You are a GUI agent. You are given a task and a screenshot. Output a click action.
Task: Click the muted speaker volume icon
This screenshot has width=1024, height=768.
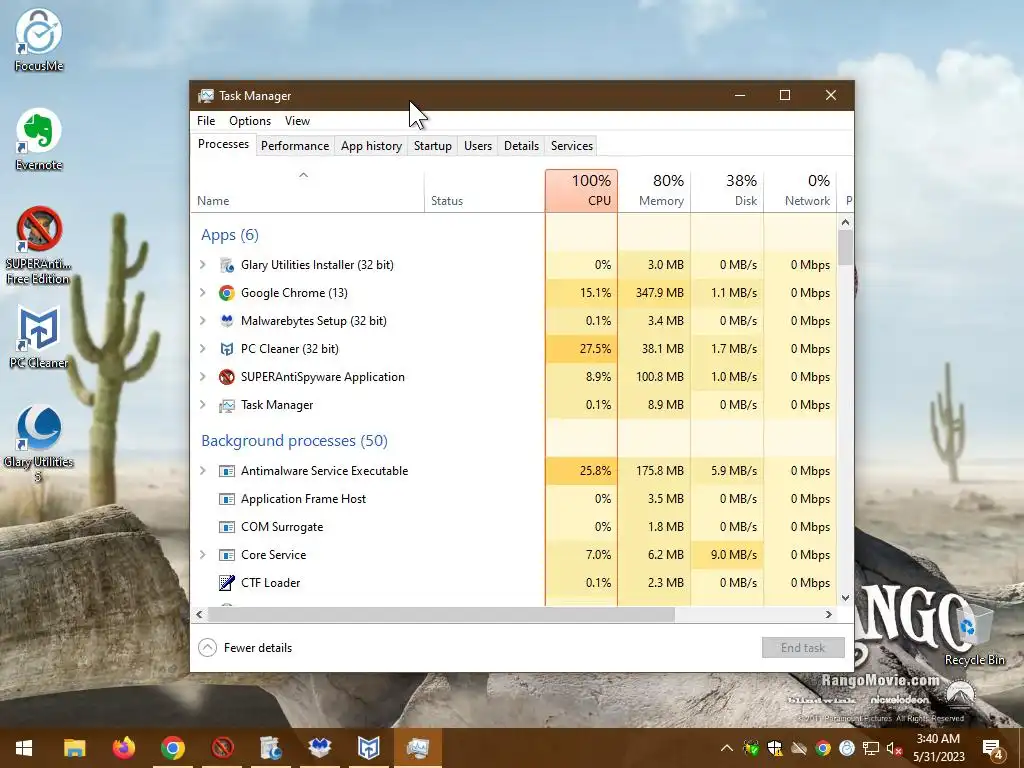click(894, 748)
